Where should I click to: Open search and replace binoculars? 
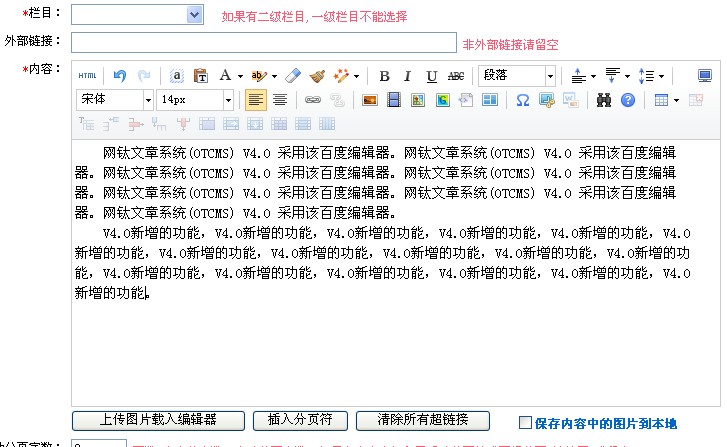coord(604,100)
